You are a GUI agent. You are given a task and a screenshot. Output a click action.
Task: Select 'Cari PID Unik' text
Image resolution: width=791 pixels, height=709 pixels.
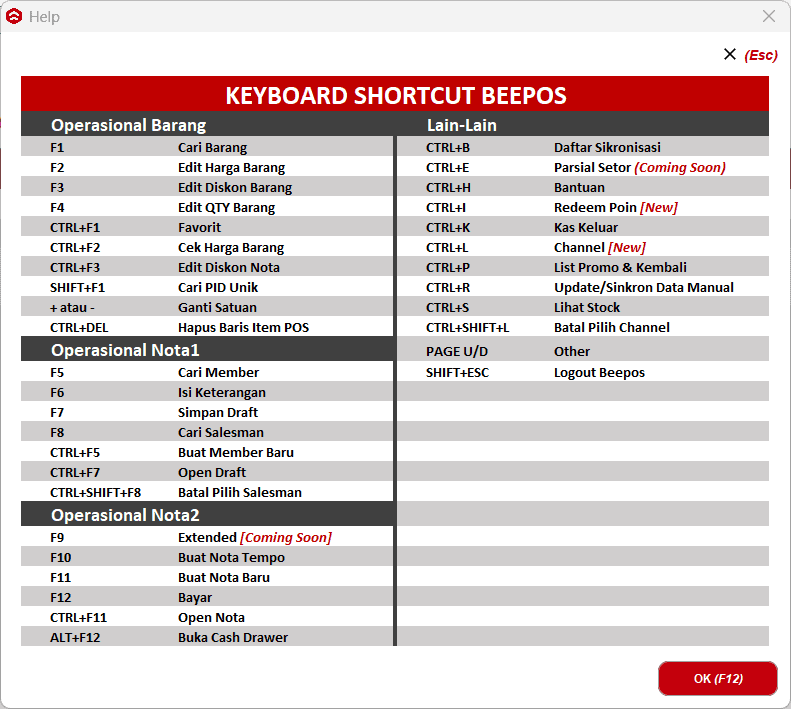[x=217, y=288]
